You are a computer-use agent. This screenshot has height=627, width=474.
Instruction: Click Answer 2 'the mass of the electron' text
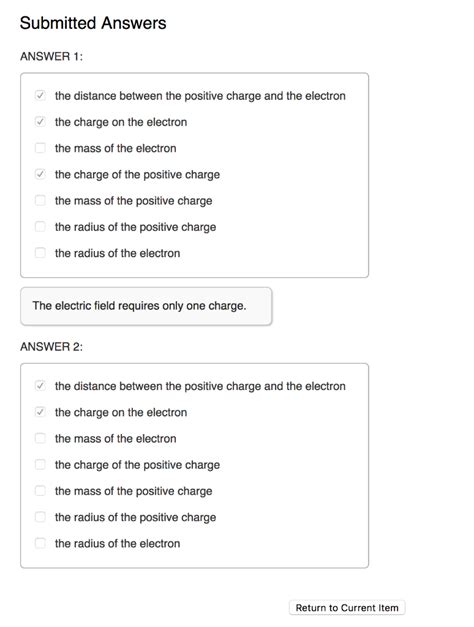tap(116, 439)
